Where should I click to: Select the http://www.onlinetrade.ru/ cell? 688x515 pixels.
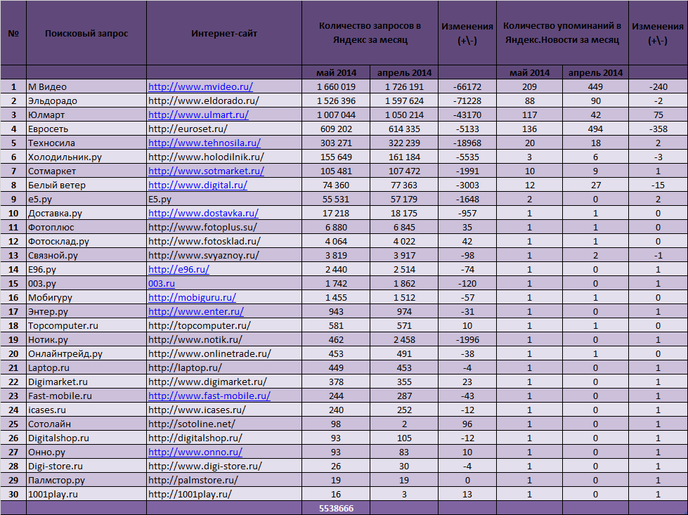coord(224,354)
